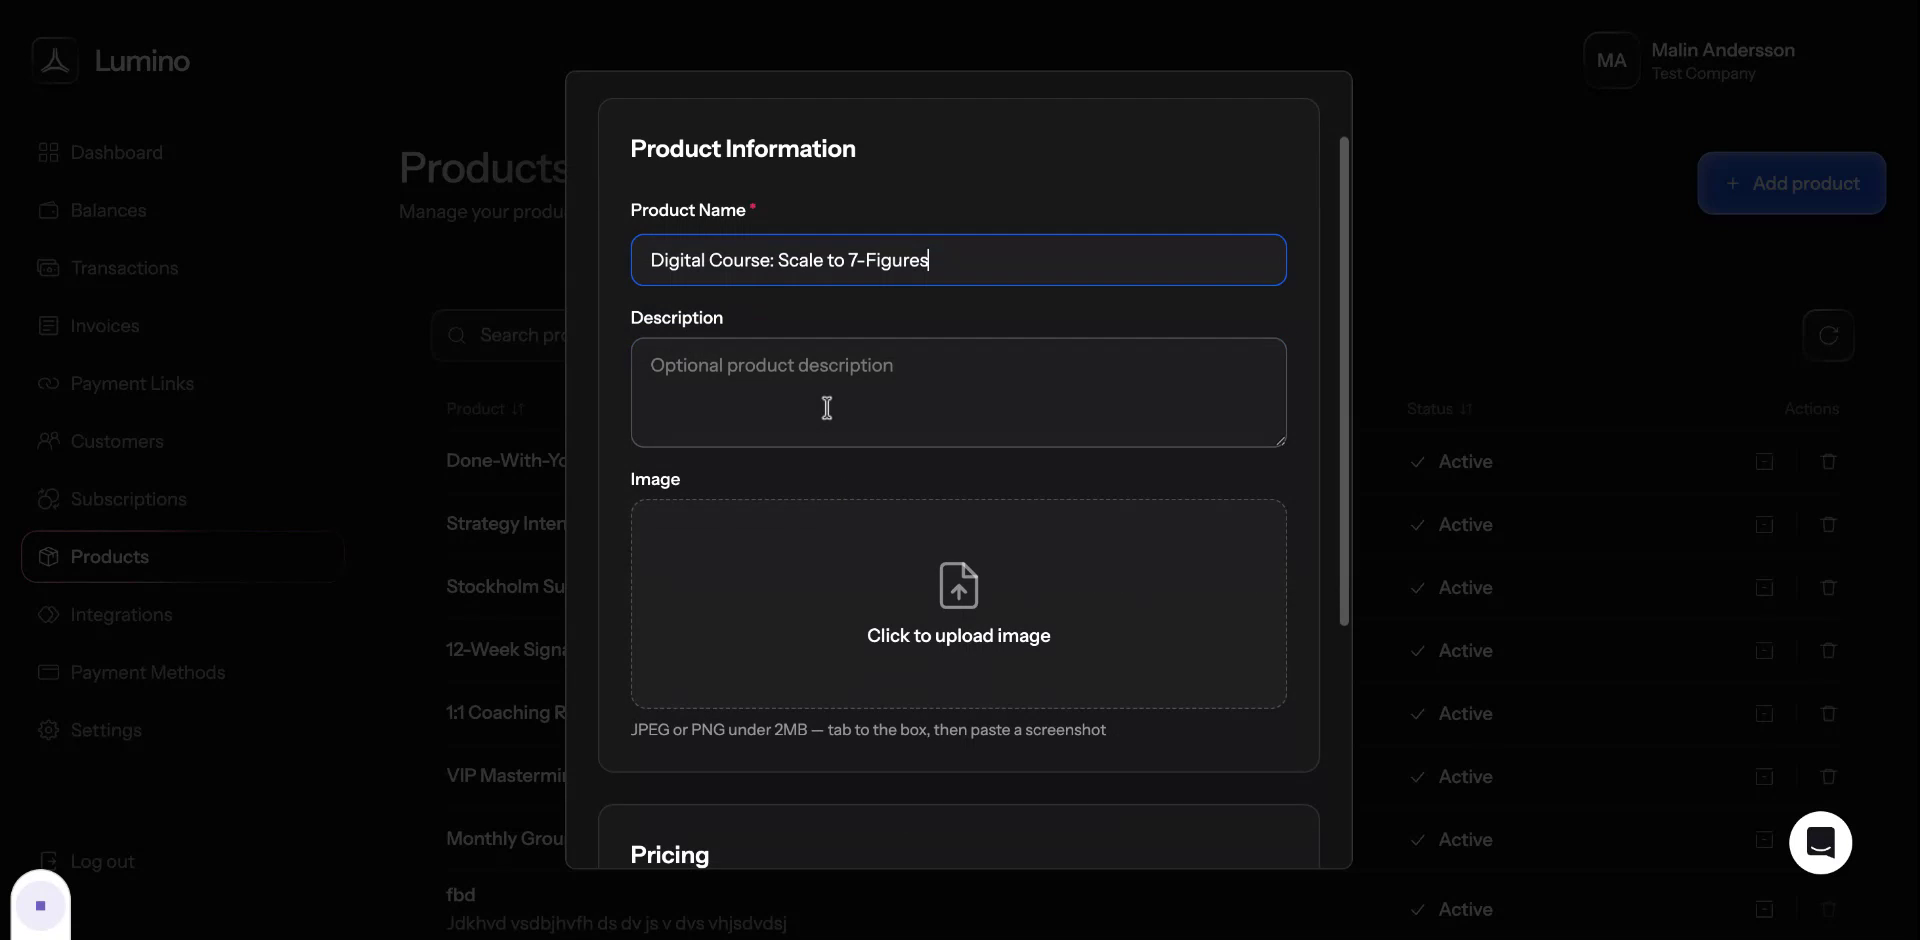
Task: Click the Integrations sidebar icon
Action: coord(48,615)
